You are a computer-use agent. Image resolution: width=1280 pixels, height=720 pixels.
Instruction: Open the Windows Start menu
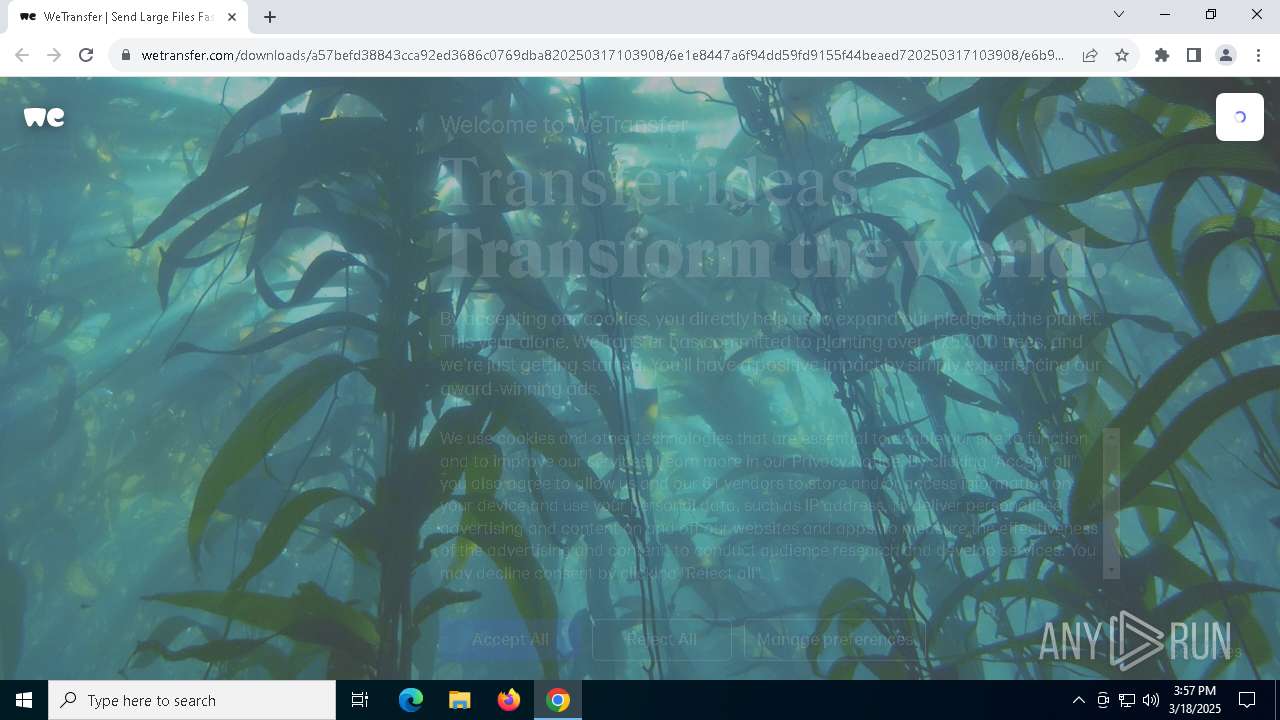click(24, 700)
